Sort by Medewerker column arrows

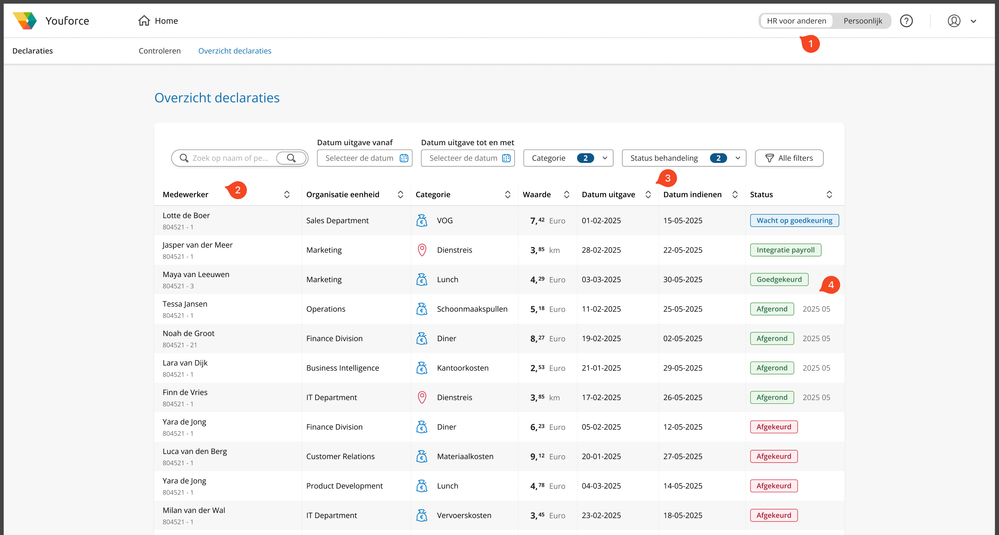pyautogui.click(x=287, y=195)
